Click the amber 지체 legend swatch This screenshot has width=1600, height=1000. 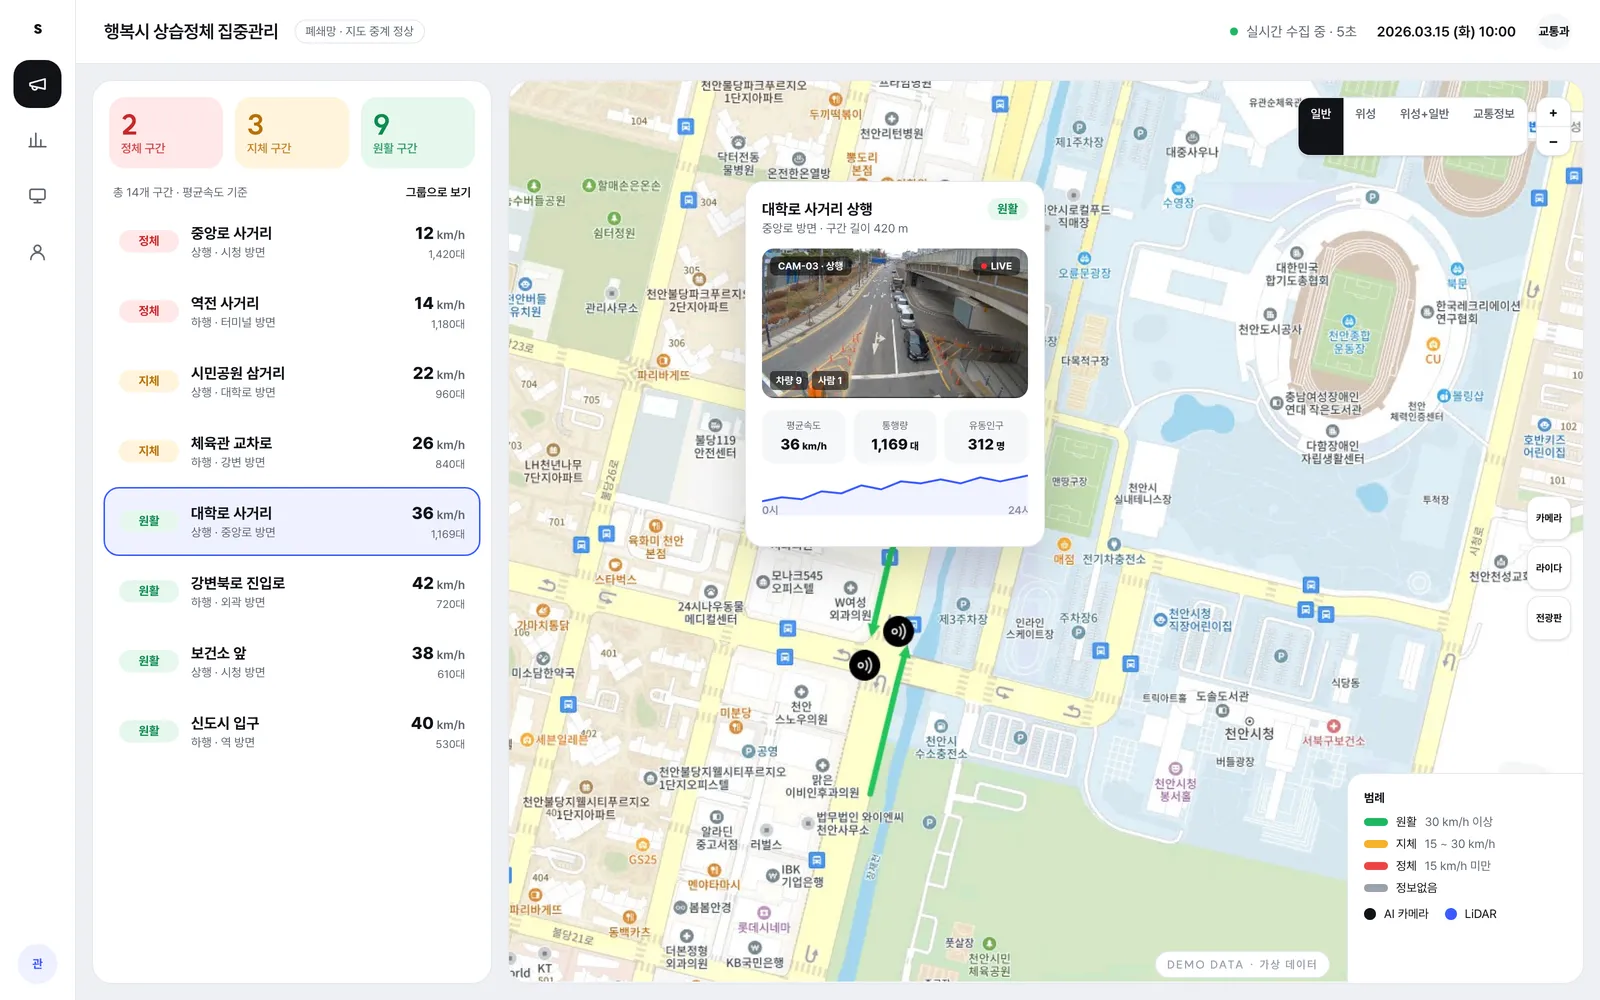pos(1376,844)
